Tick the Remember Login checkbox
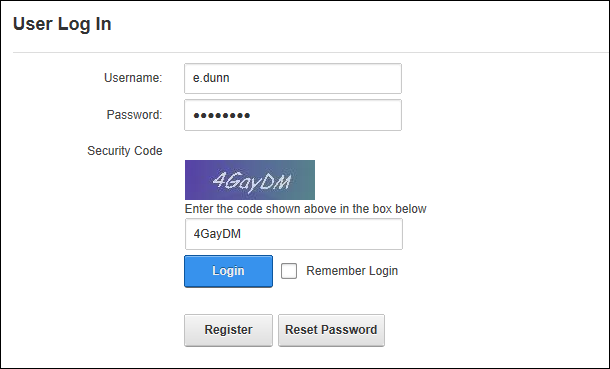 (x=289, y=271)
